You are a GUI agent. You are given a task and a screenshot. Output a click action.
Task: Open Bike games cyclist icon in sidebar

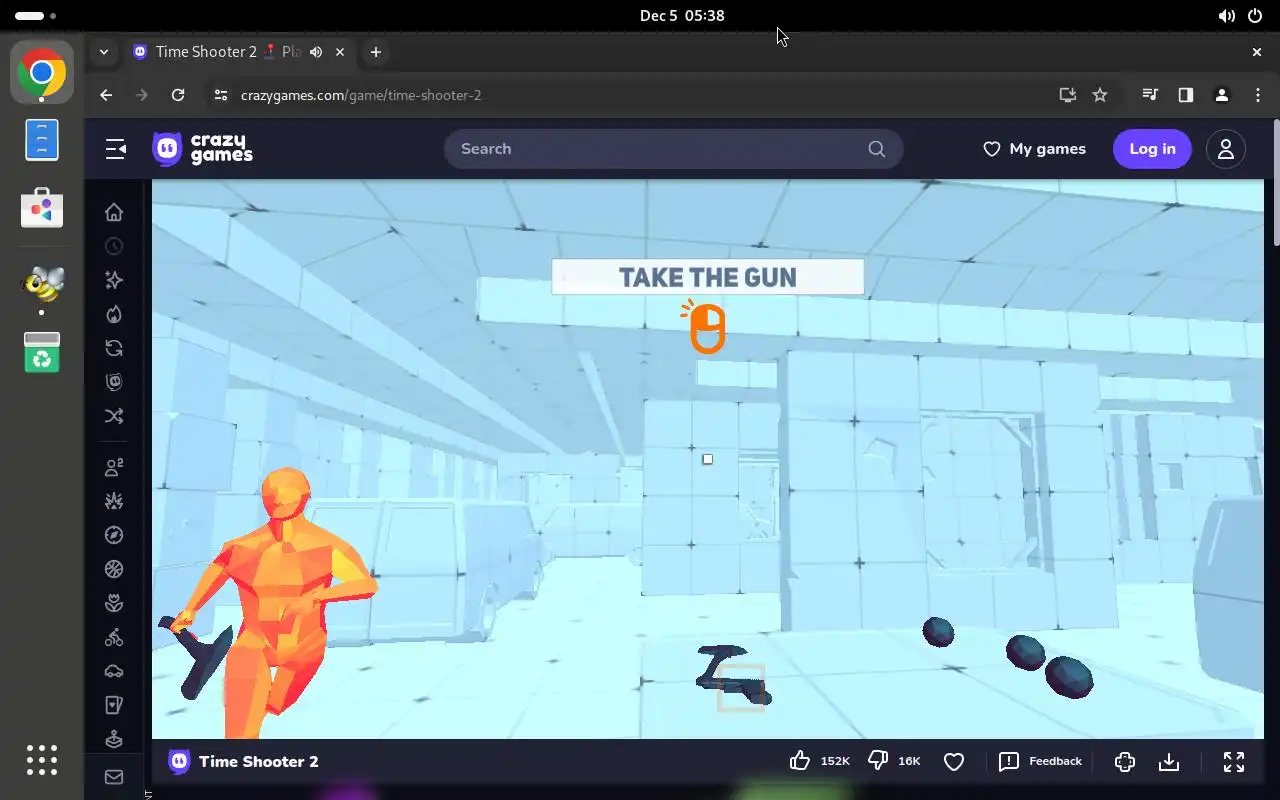pyautogui.click(x=114, y=637)
